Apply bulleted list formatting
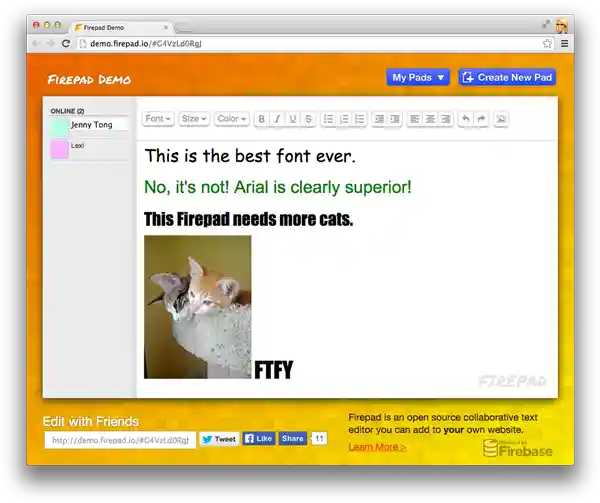600x503 pixels. coord(328,119)
